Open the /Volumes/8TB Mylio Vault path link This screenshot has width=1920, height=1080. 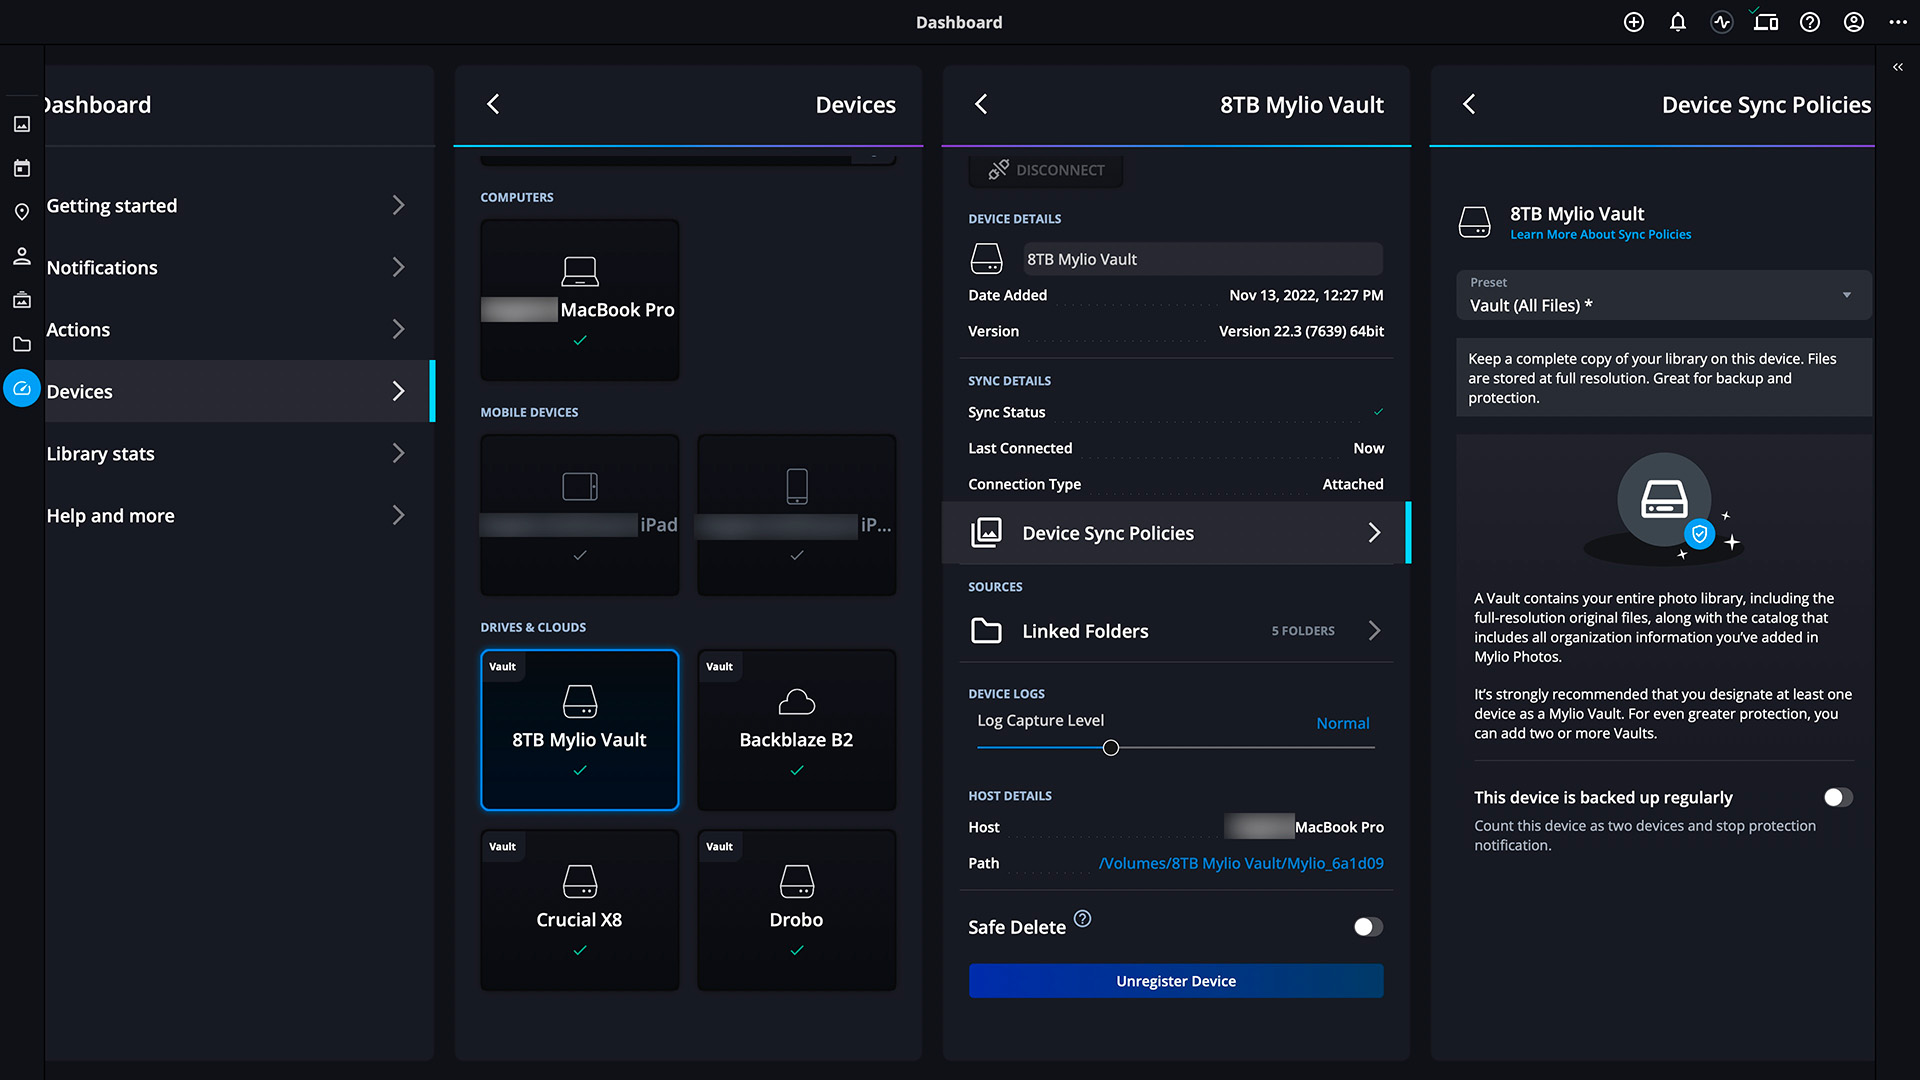coord(1241,863)
